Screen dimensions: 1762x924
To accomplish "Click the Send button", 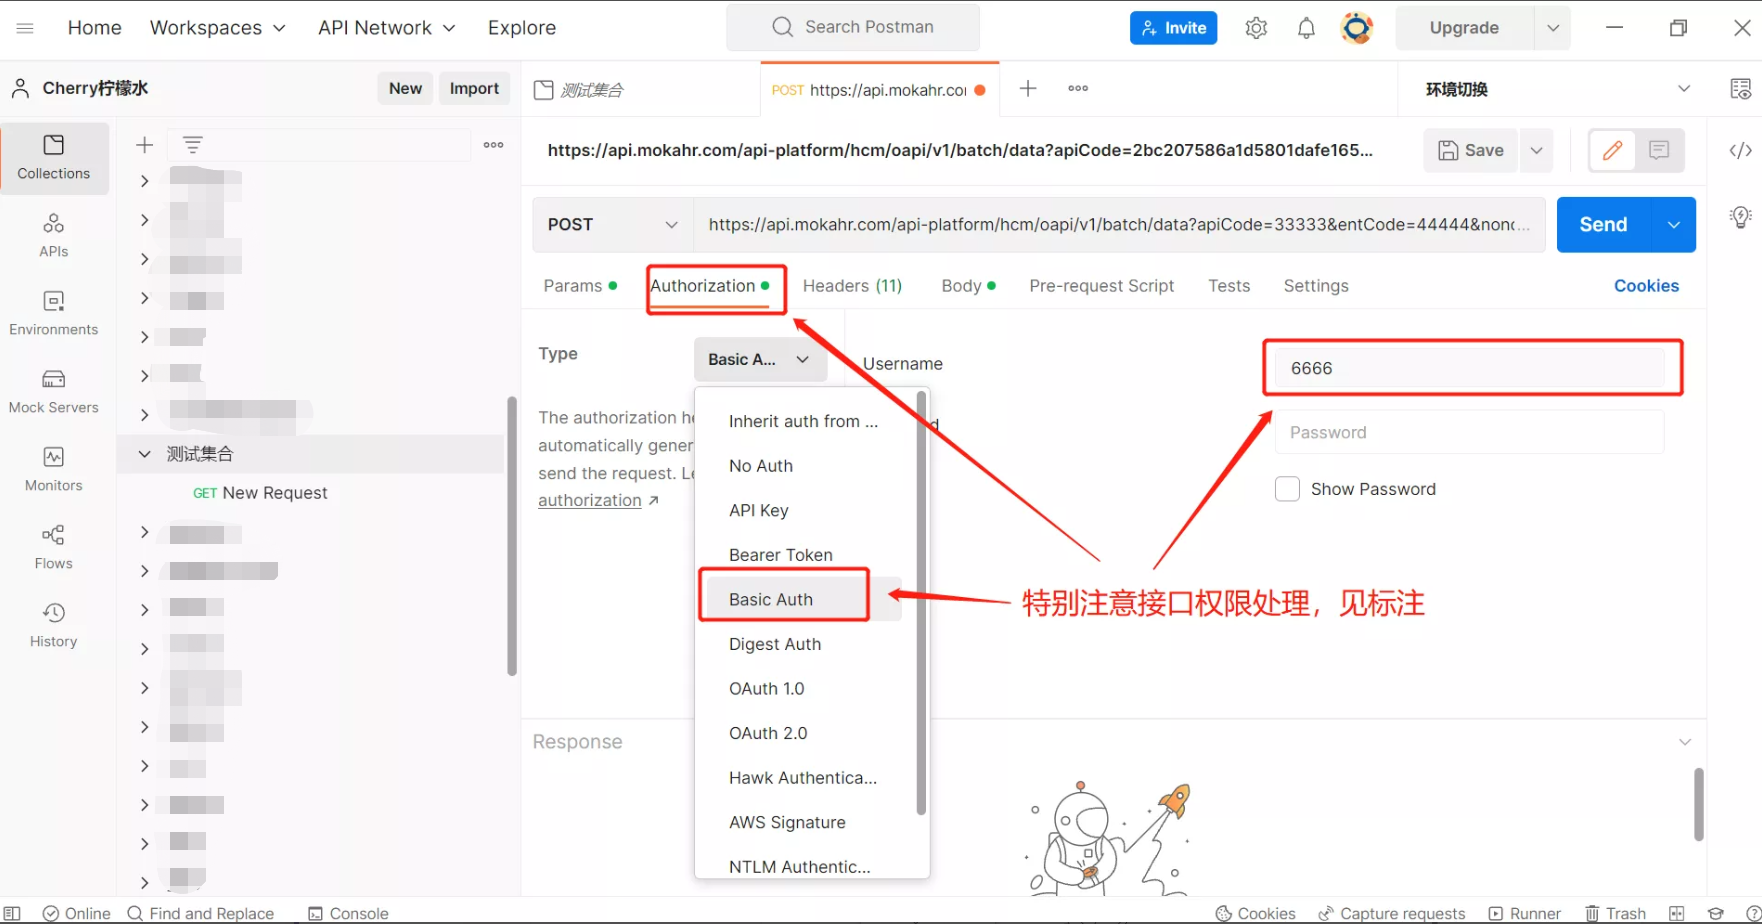I will 1603,225.
